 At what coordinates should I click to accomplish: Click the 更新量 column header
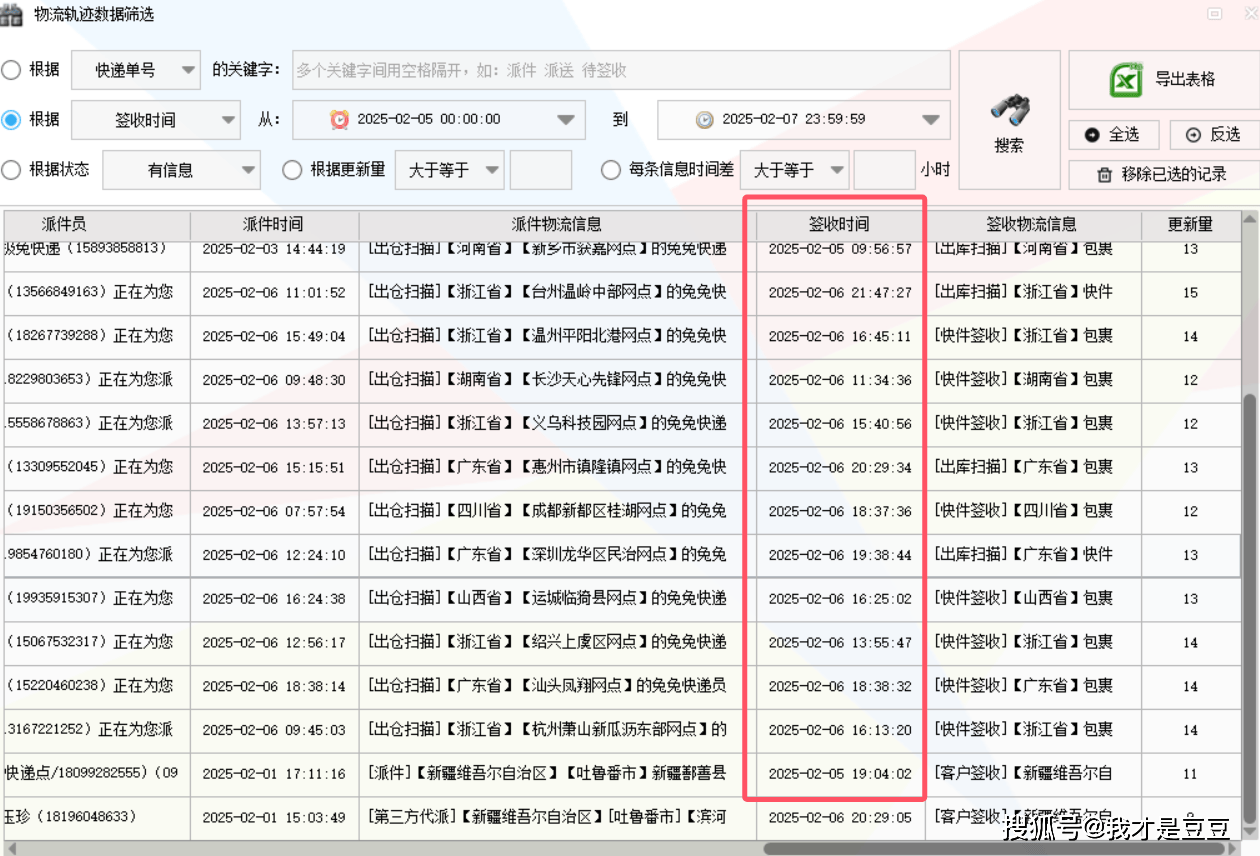tap(1190, 224)
